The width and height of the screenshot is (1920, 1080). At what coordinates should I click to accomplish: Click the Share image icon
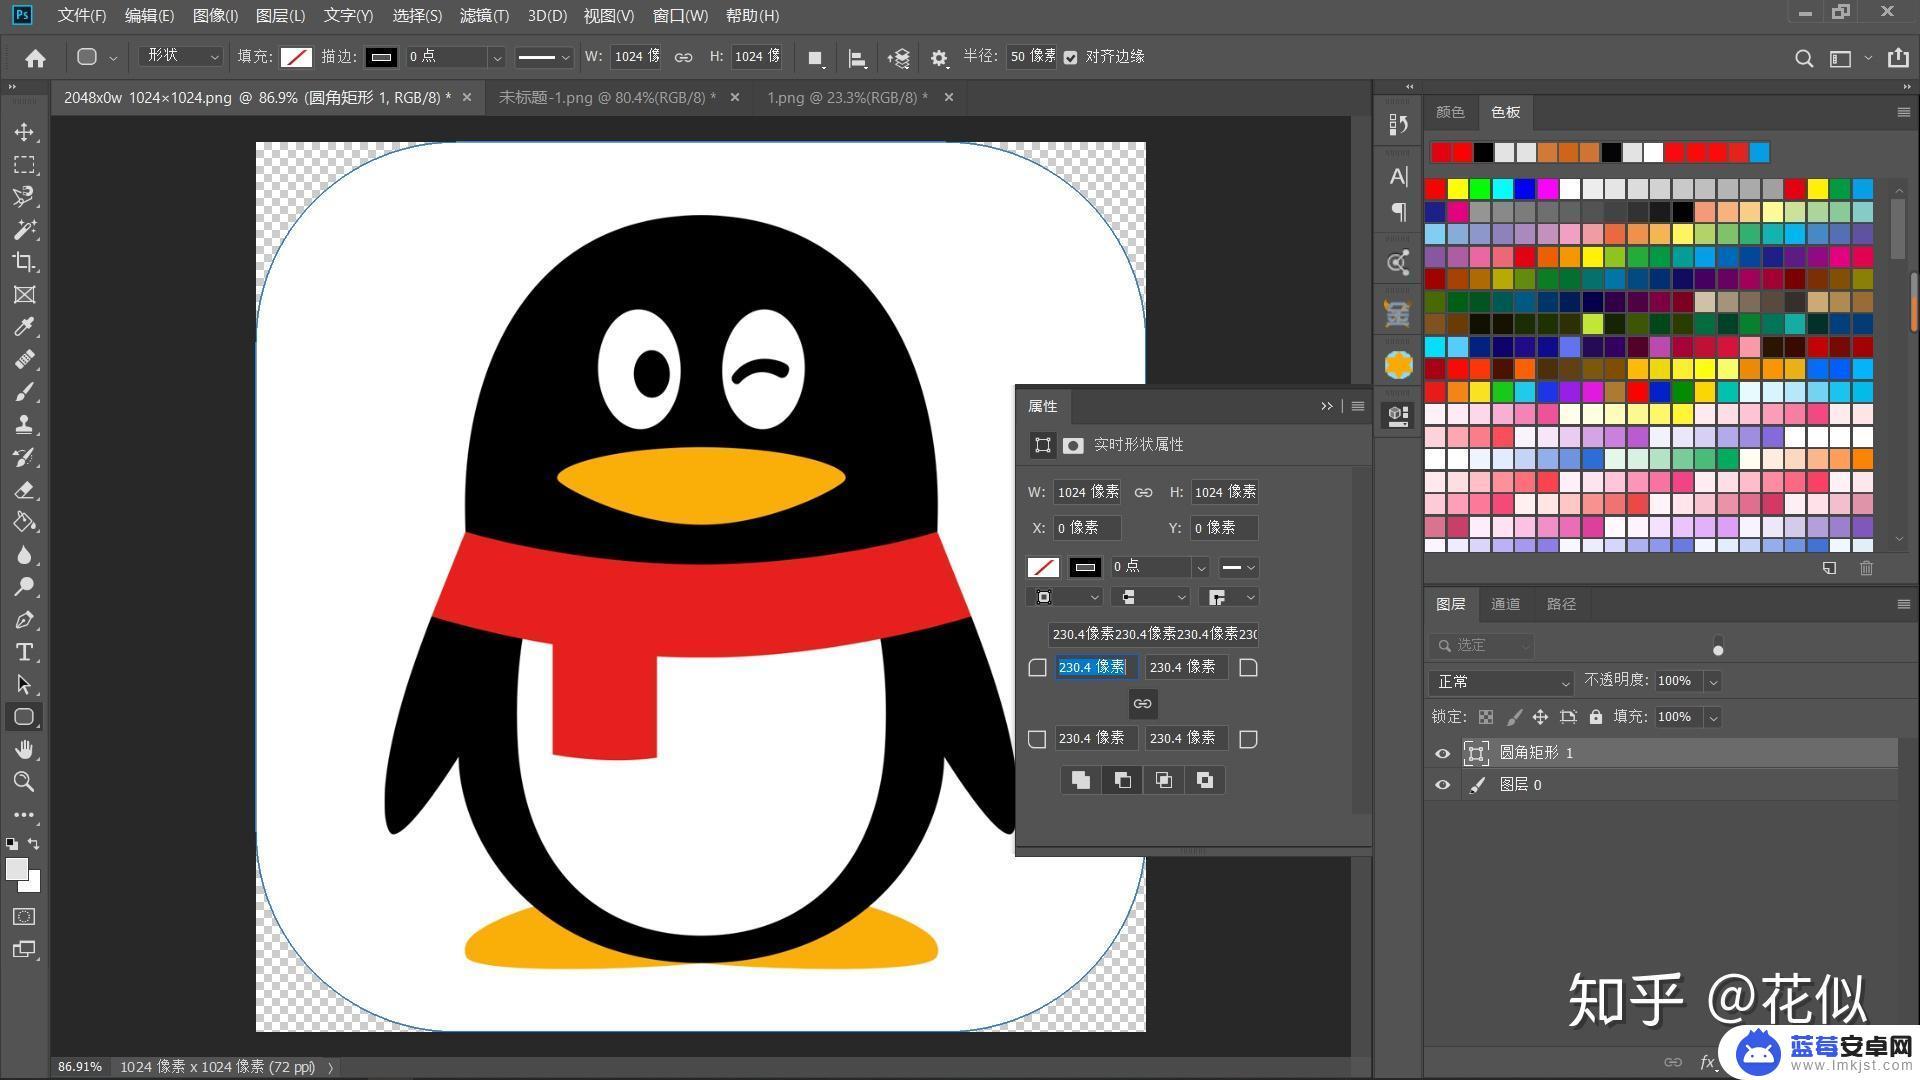click(1897, 58)
